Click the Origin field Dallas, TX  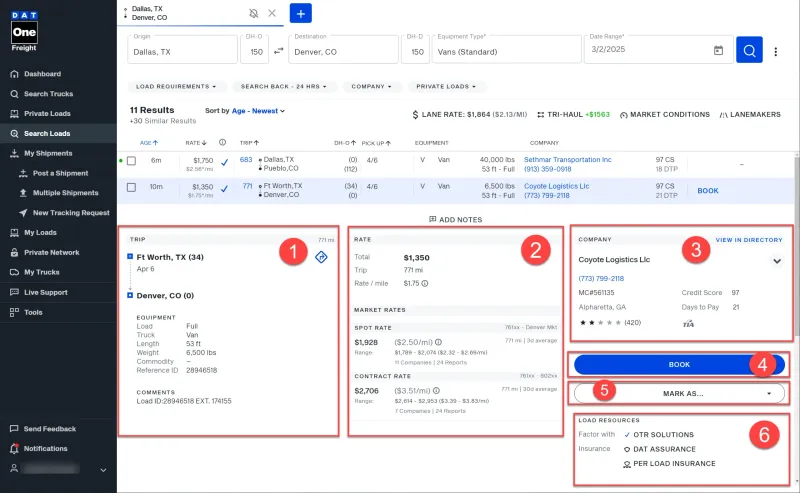click(x=182, y=50)
